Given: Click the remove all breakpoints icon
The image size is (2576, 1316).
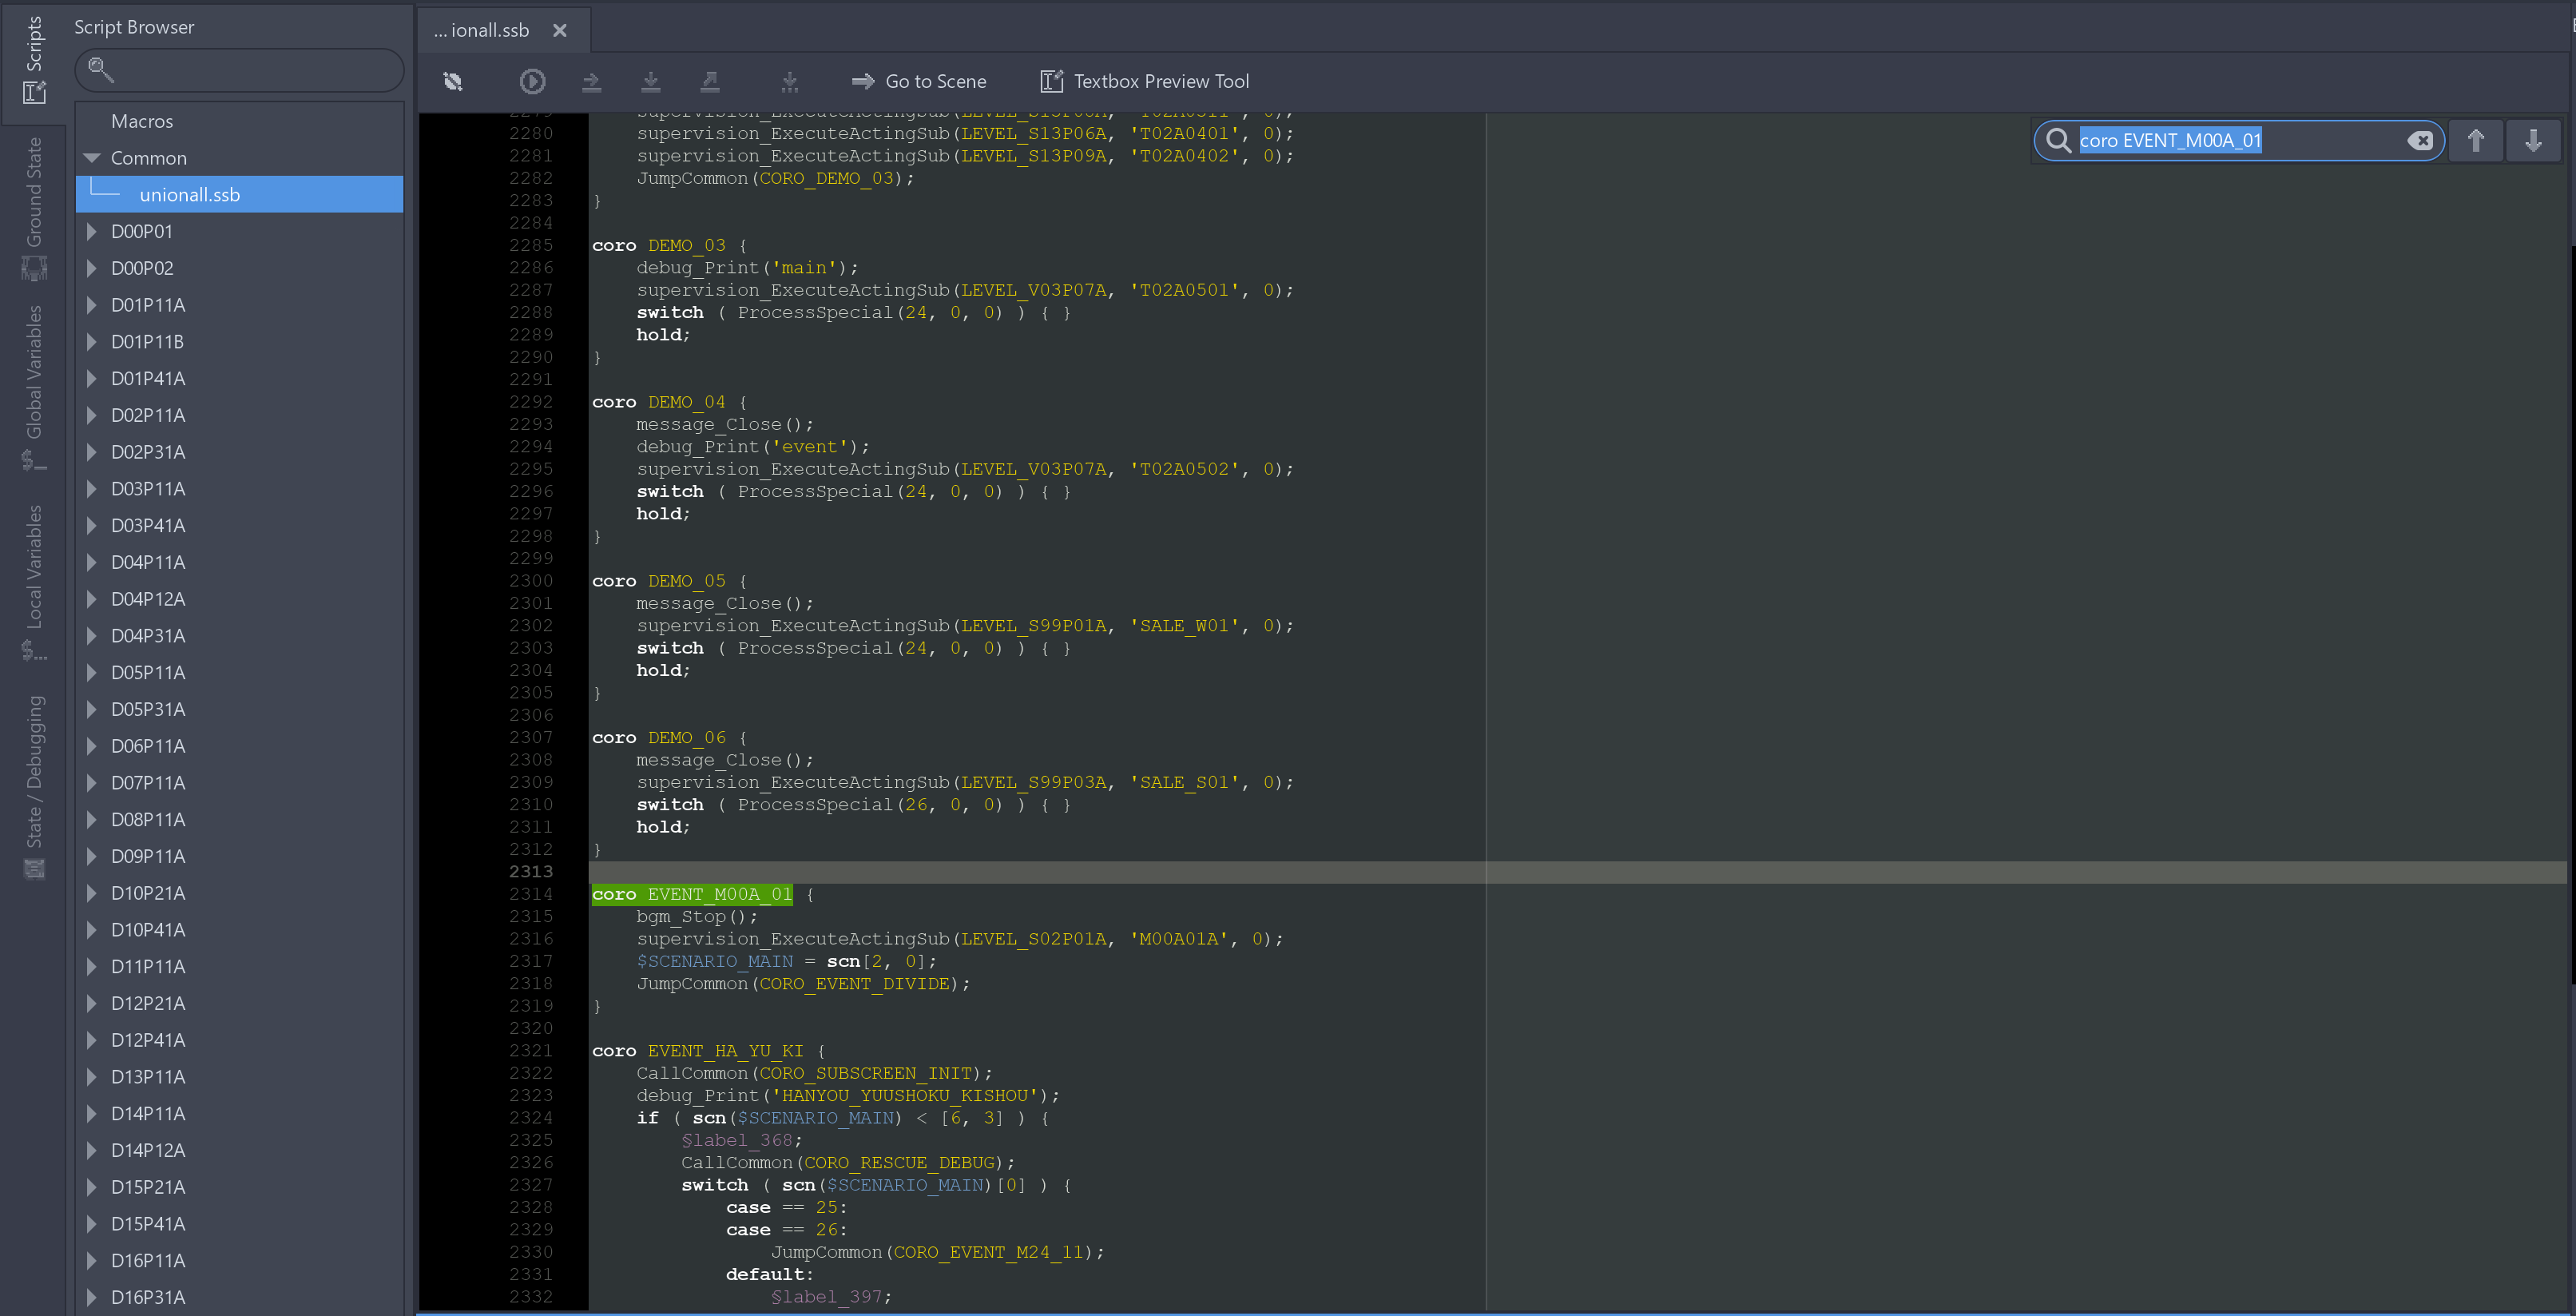Looking at the screenshot, I should (453, 81).
